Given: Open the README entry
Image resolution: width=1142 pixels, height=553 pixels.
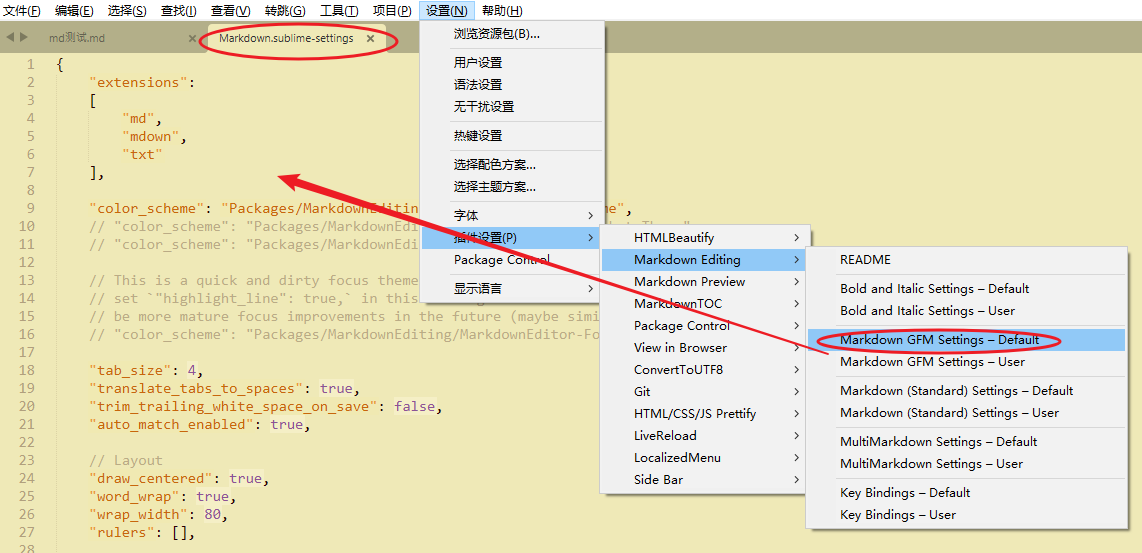Looking at the screenshot, I should pyautogui.click(x=966, y=259).
